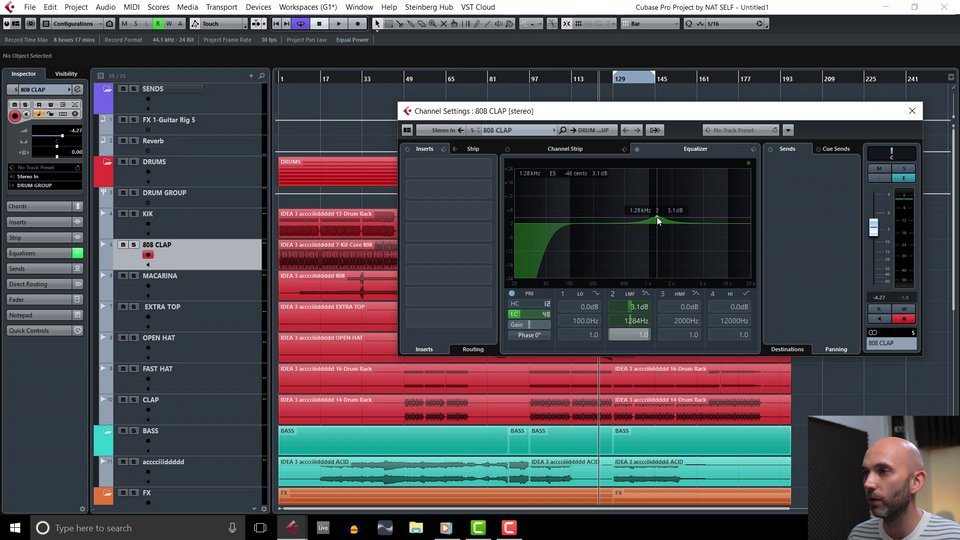Click the orange FX folder icon
This screenshot has height=540, width=960.
pyautogui.click(x=107, y=493)
